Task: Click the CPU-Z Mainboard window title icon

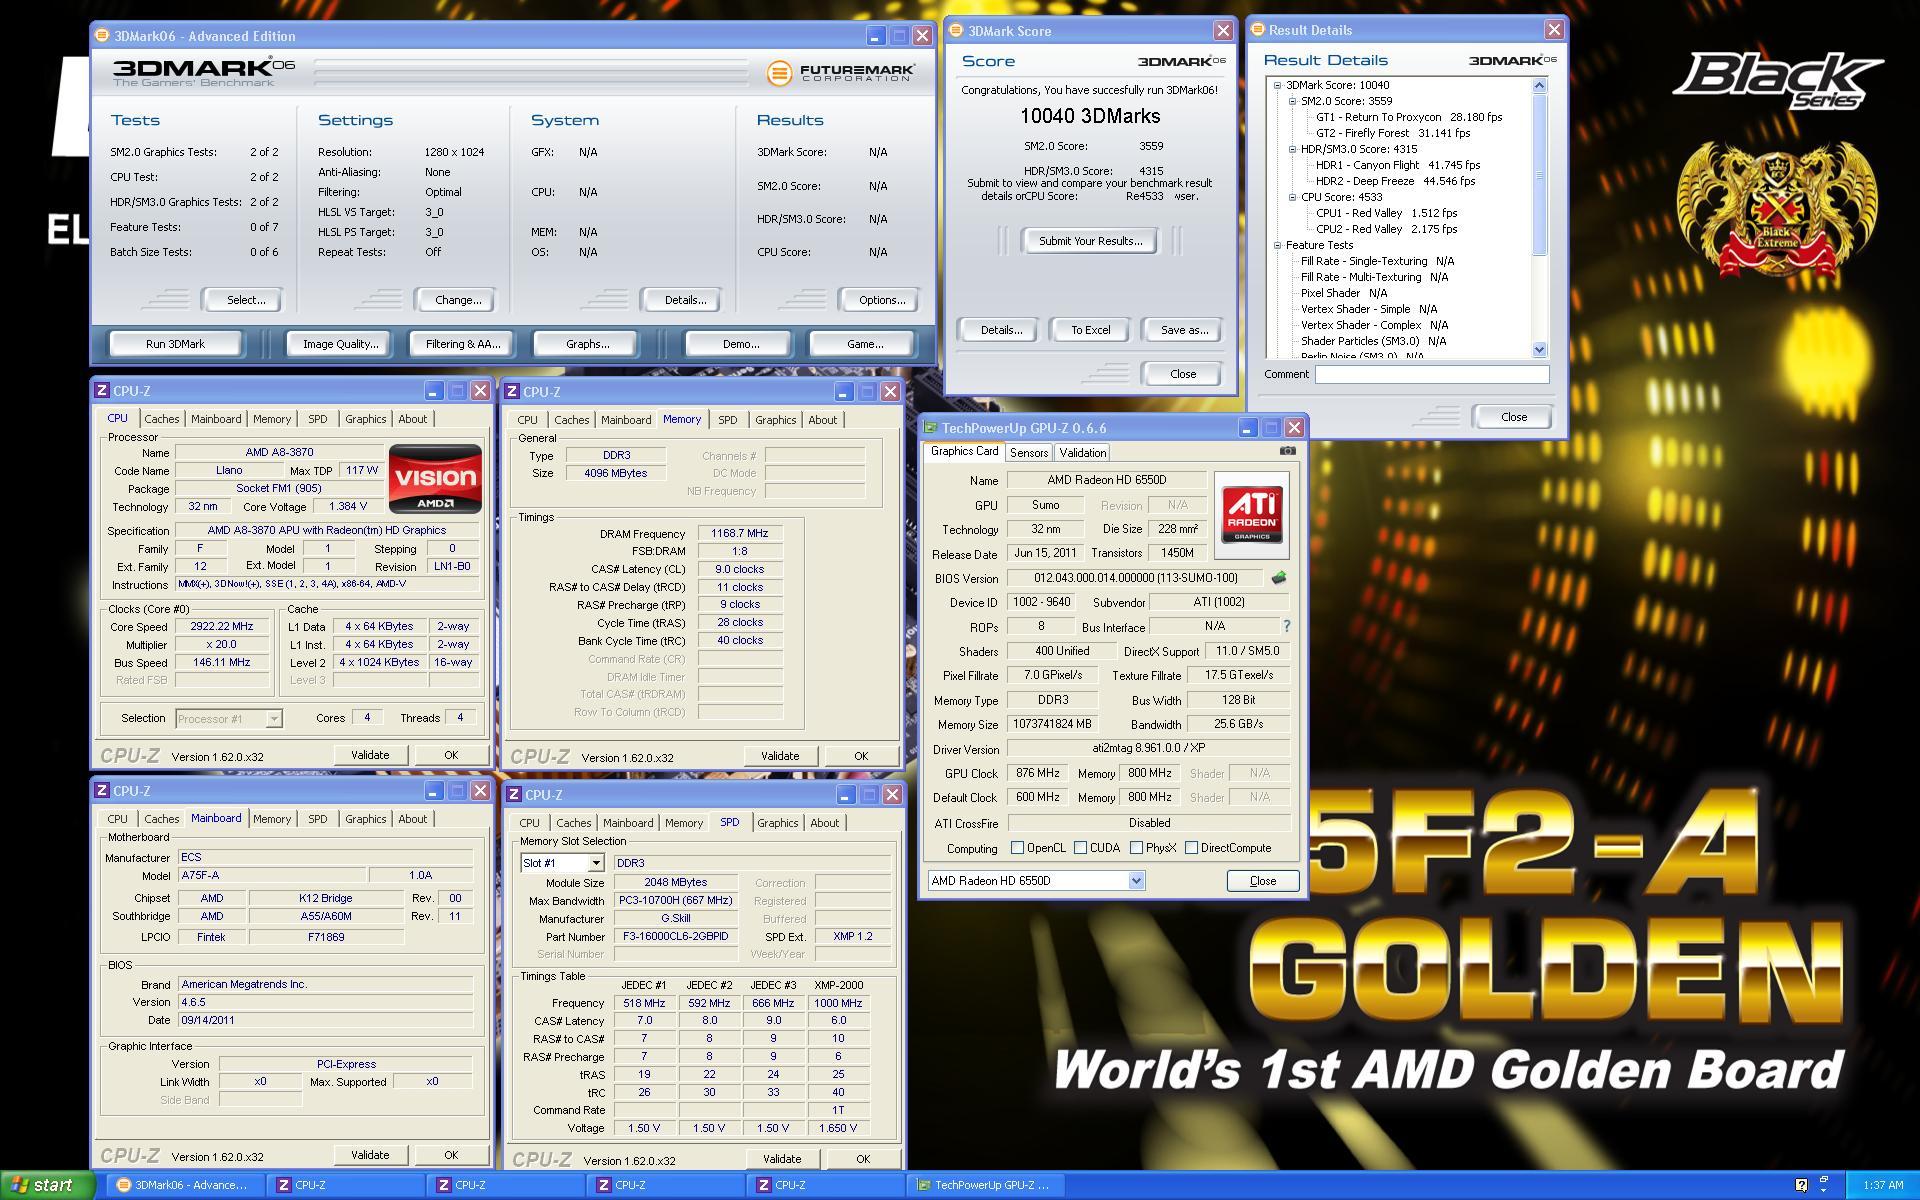Action: point(101,790)
